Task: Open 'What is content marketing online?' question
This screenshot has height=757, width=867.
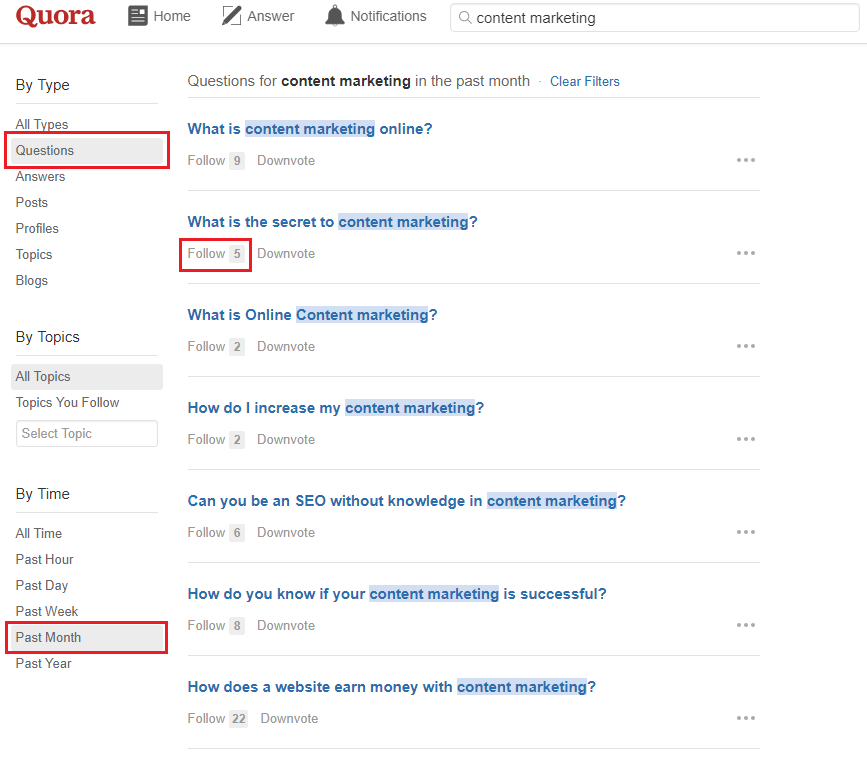Action: click(310, 129)
